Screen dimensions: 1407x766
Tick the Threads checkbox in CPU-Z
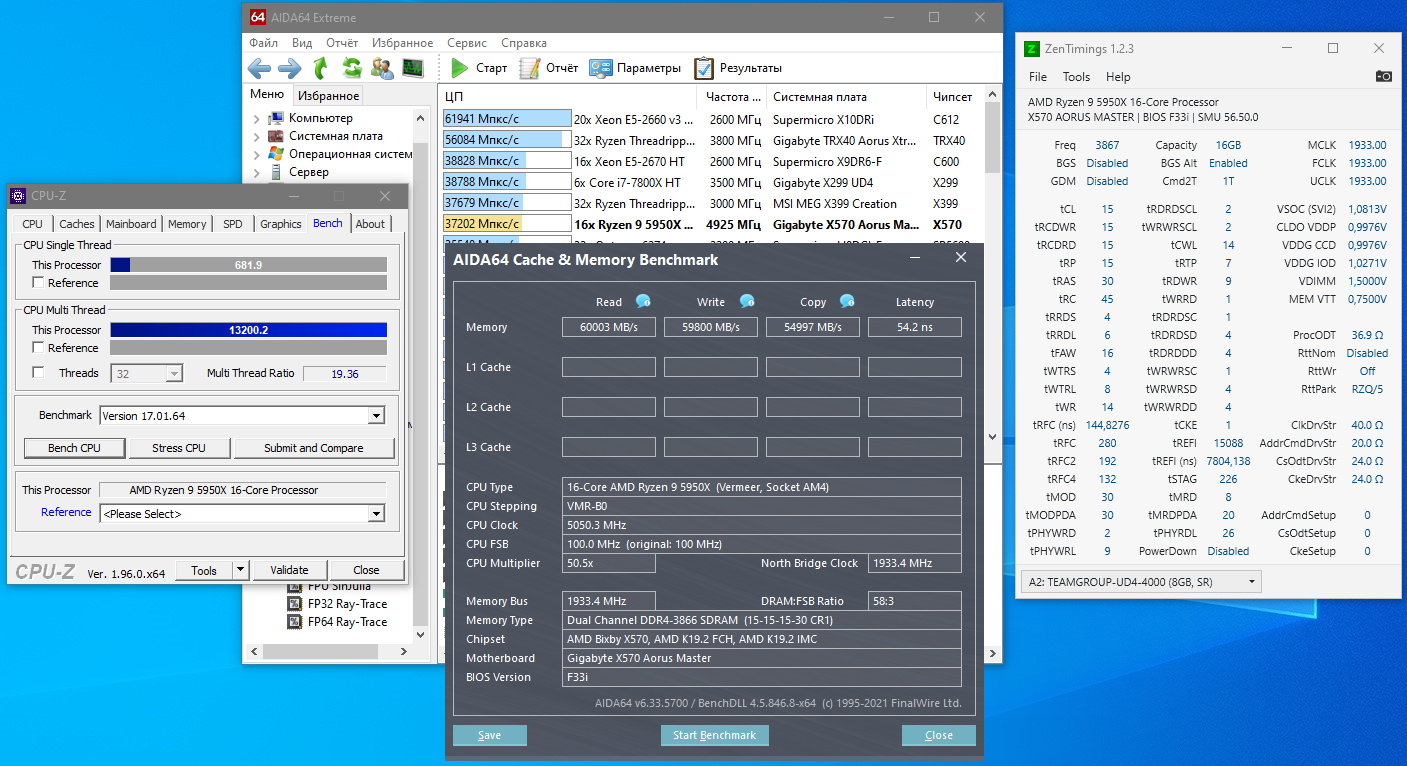point(39,373)
